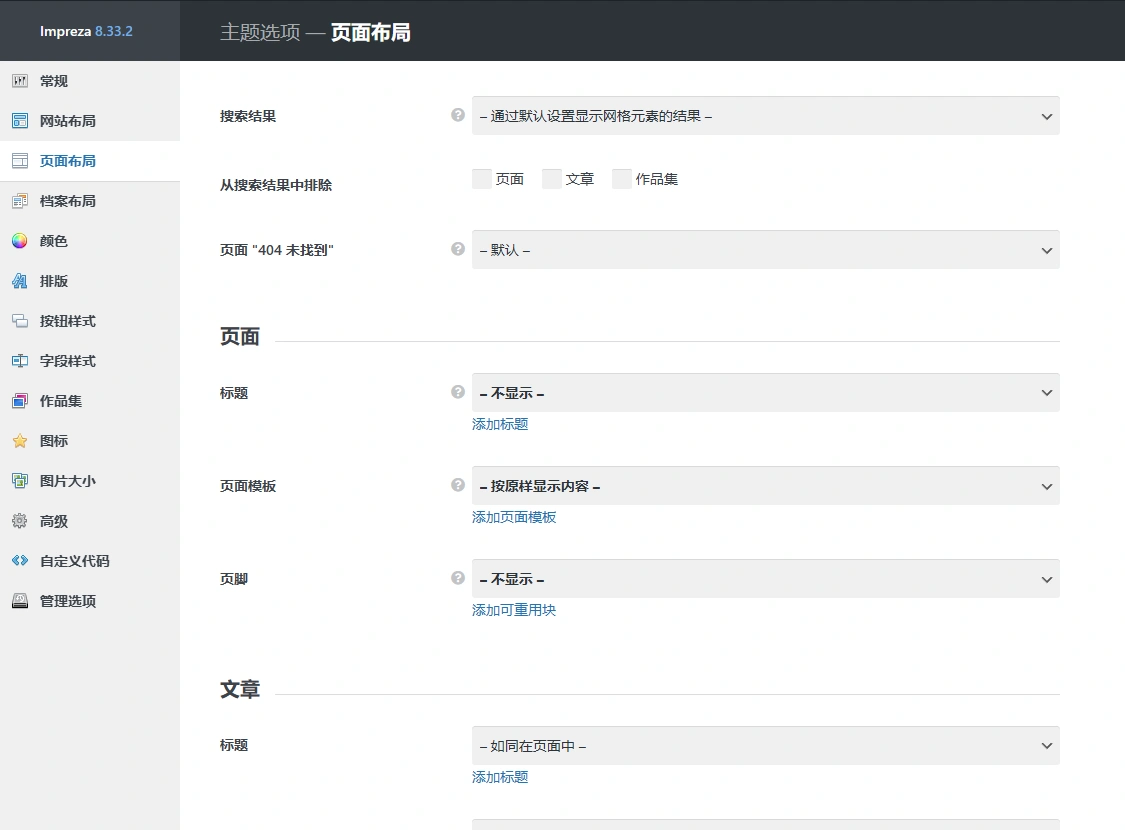Click the 添加可重用块 link
The width and height of the screenshot is (1125, 830).
pos(513,610)
